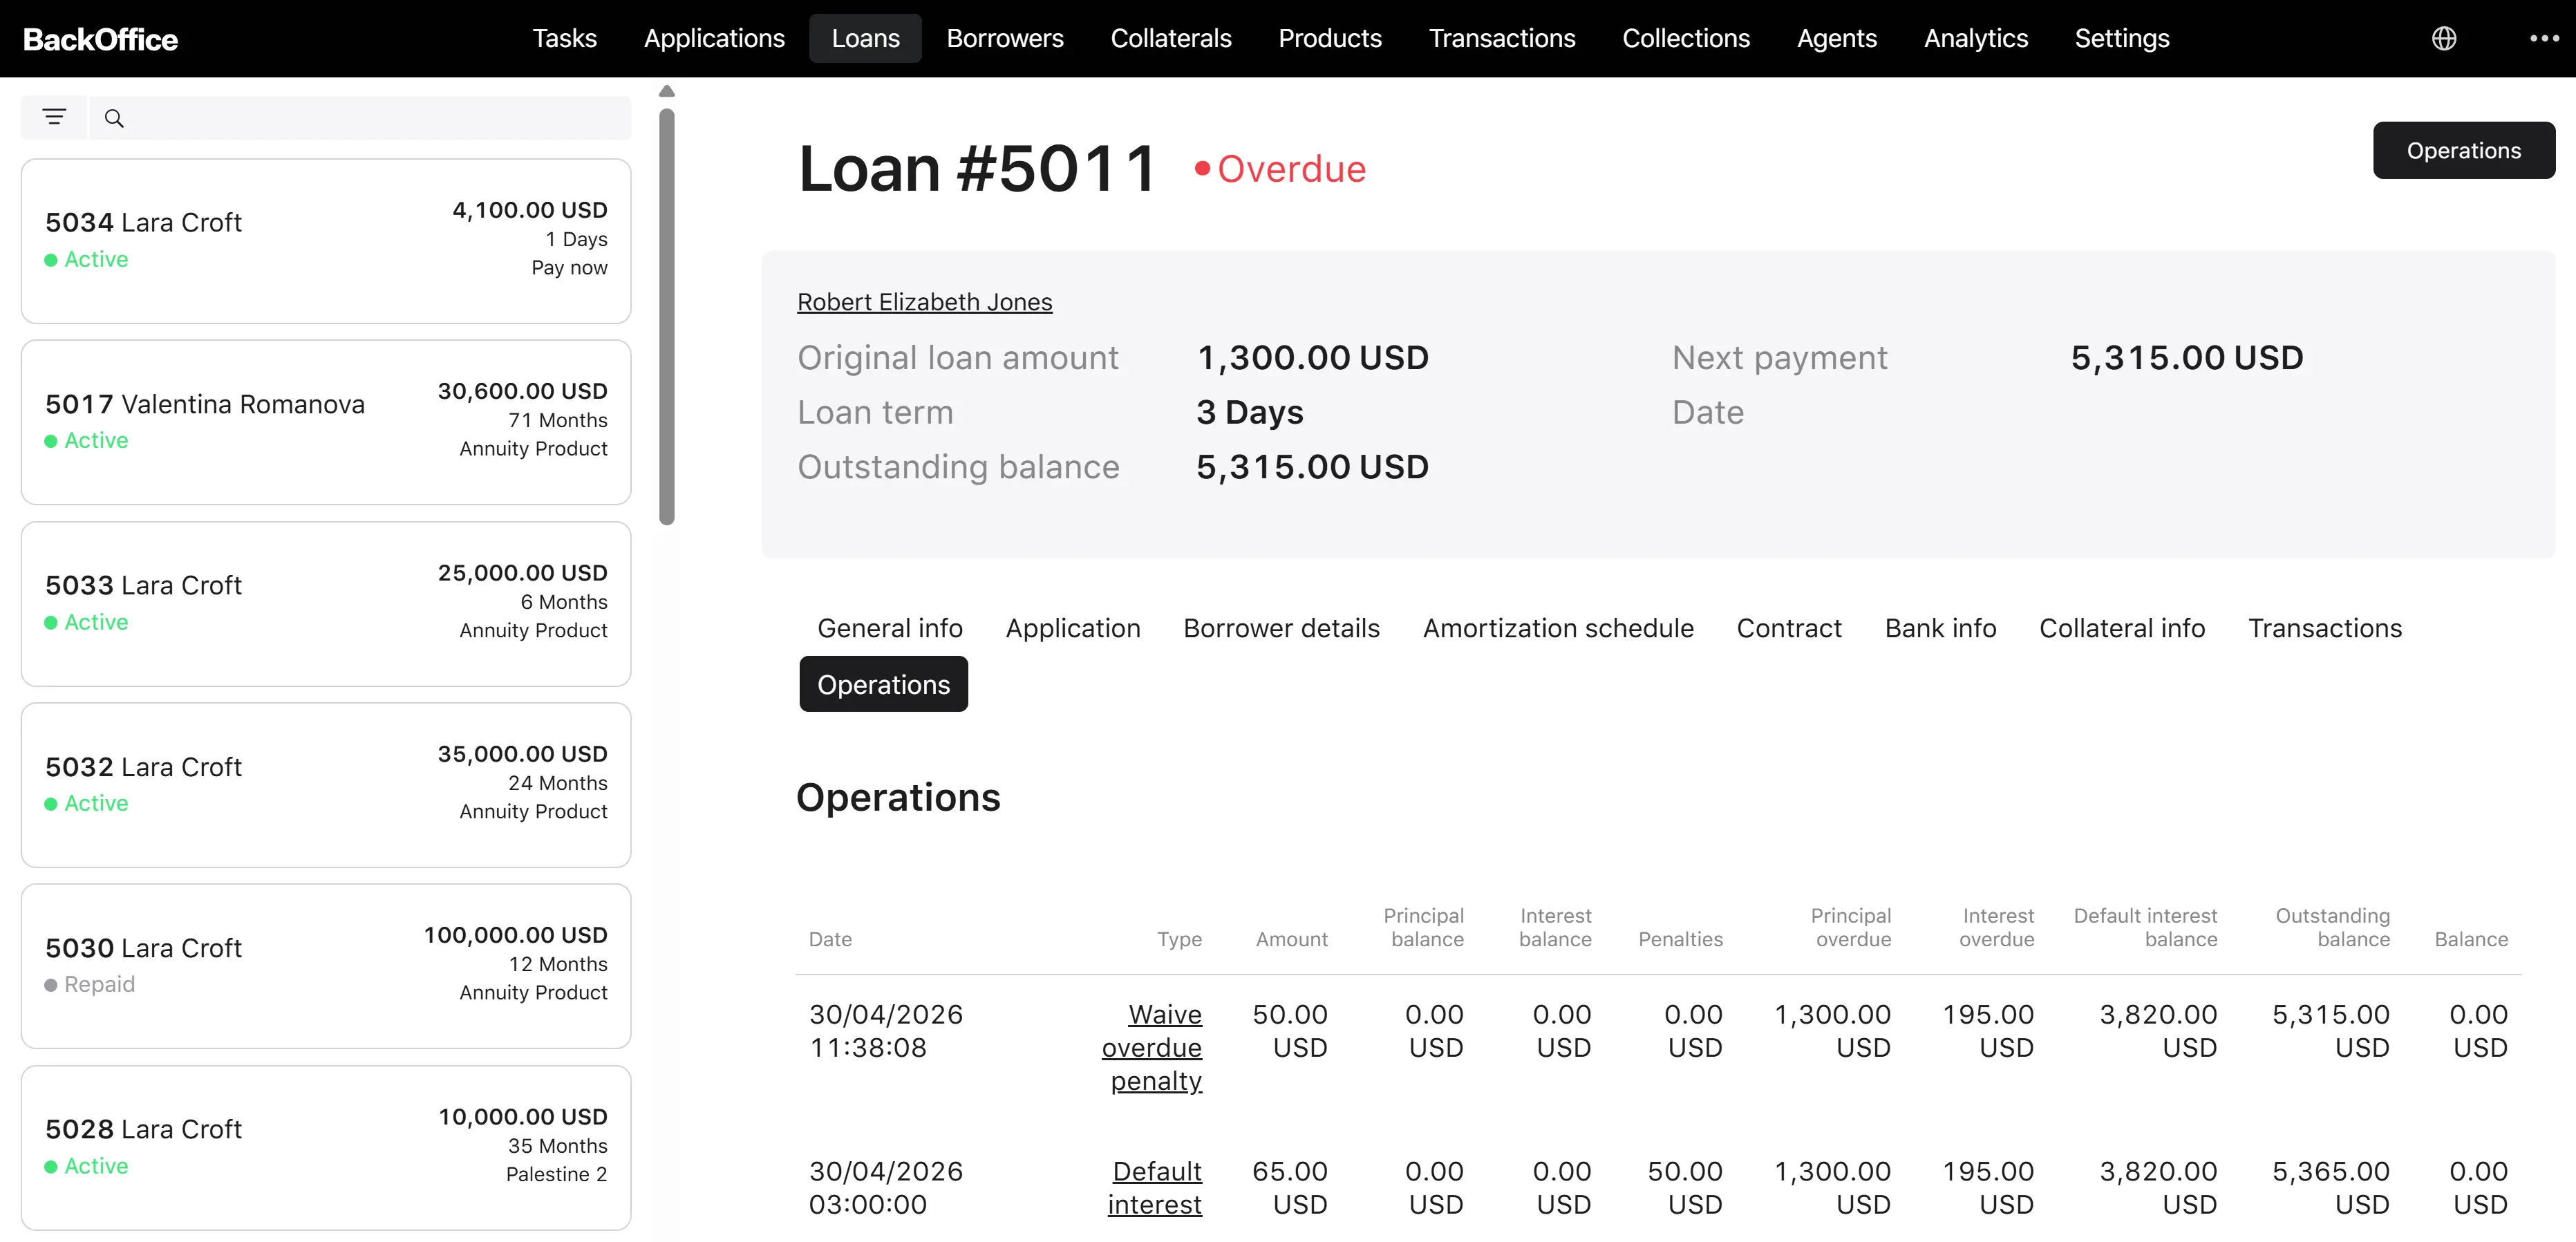Click the Overdue status label

click(x=1280, y=169)
